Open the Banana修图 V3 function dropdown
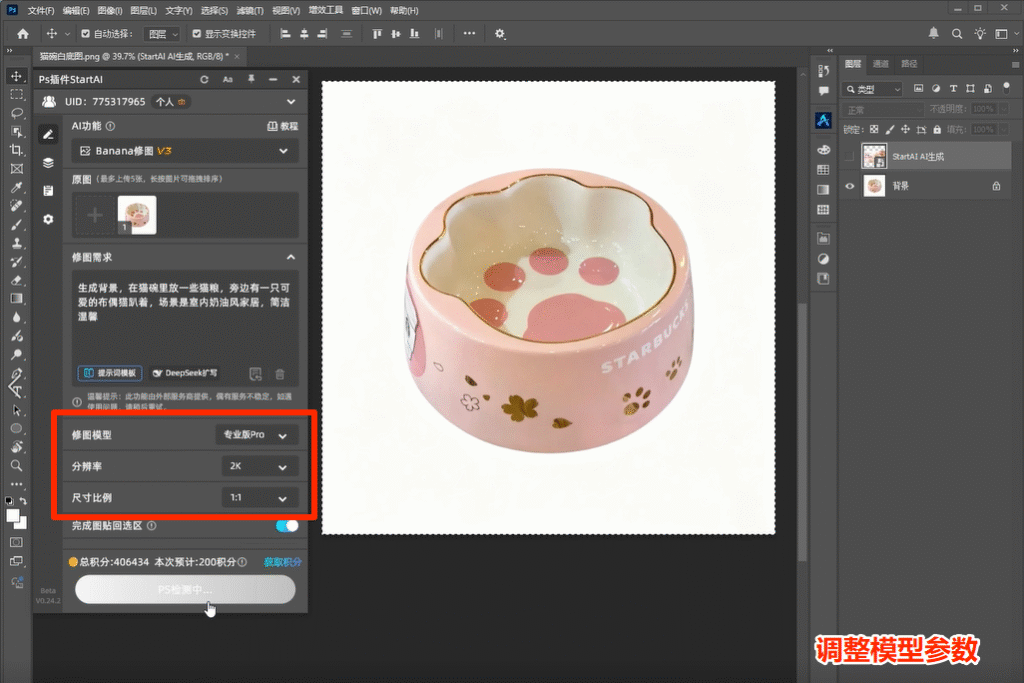Screen dimensions: 1024x683 tap(185, 151)
